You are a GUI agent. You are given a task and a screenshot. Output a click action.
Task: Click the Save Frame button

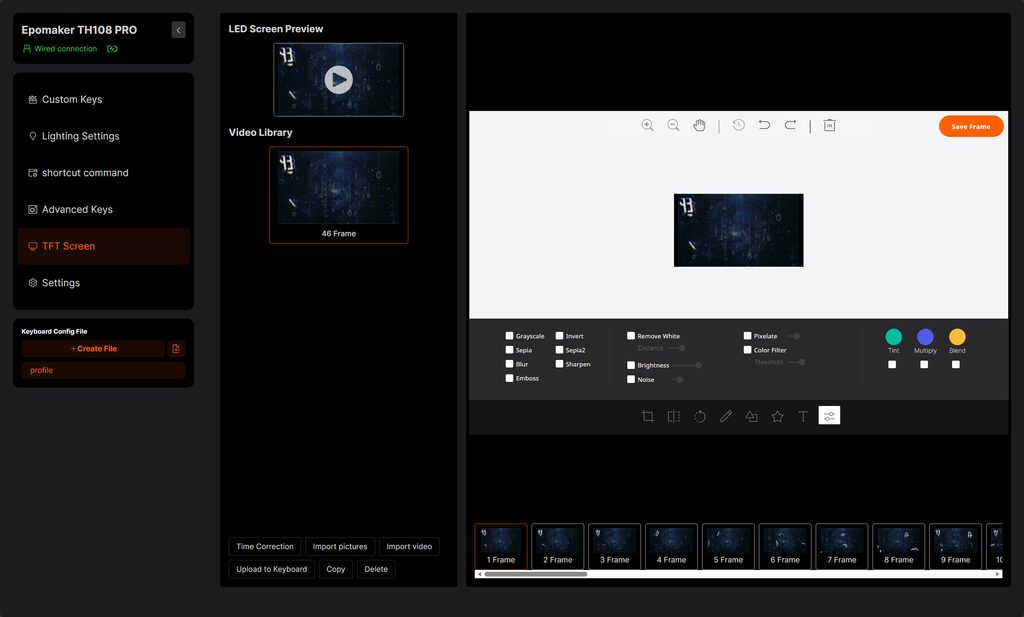tap(971, 126)
